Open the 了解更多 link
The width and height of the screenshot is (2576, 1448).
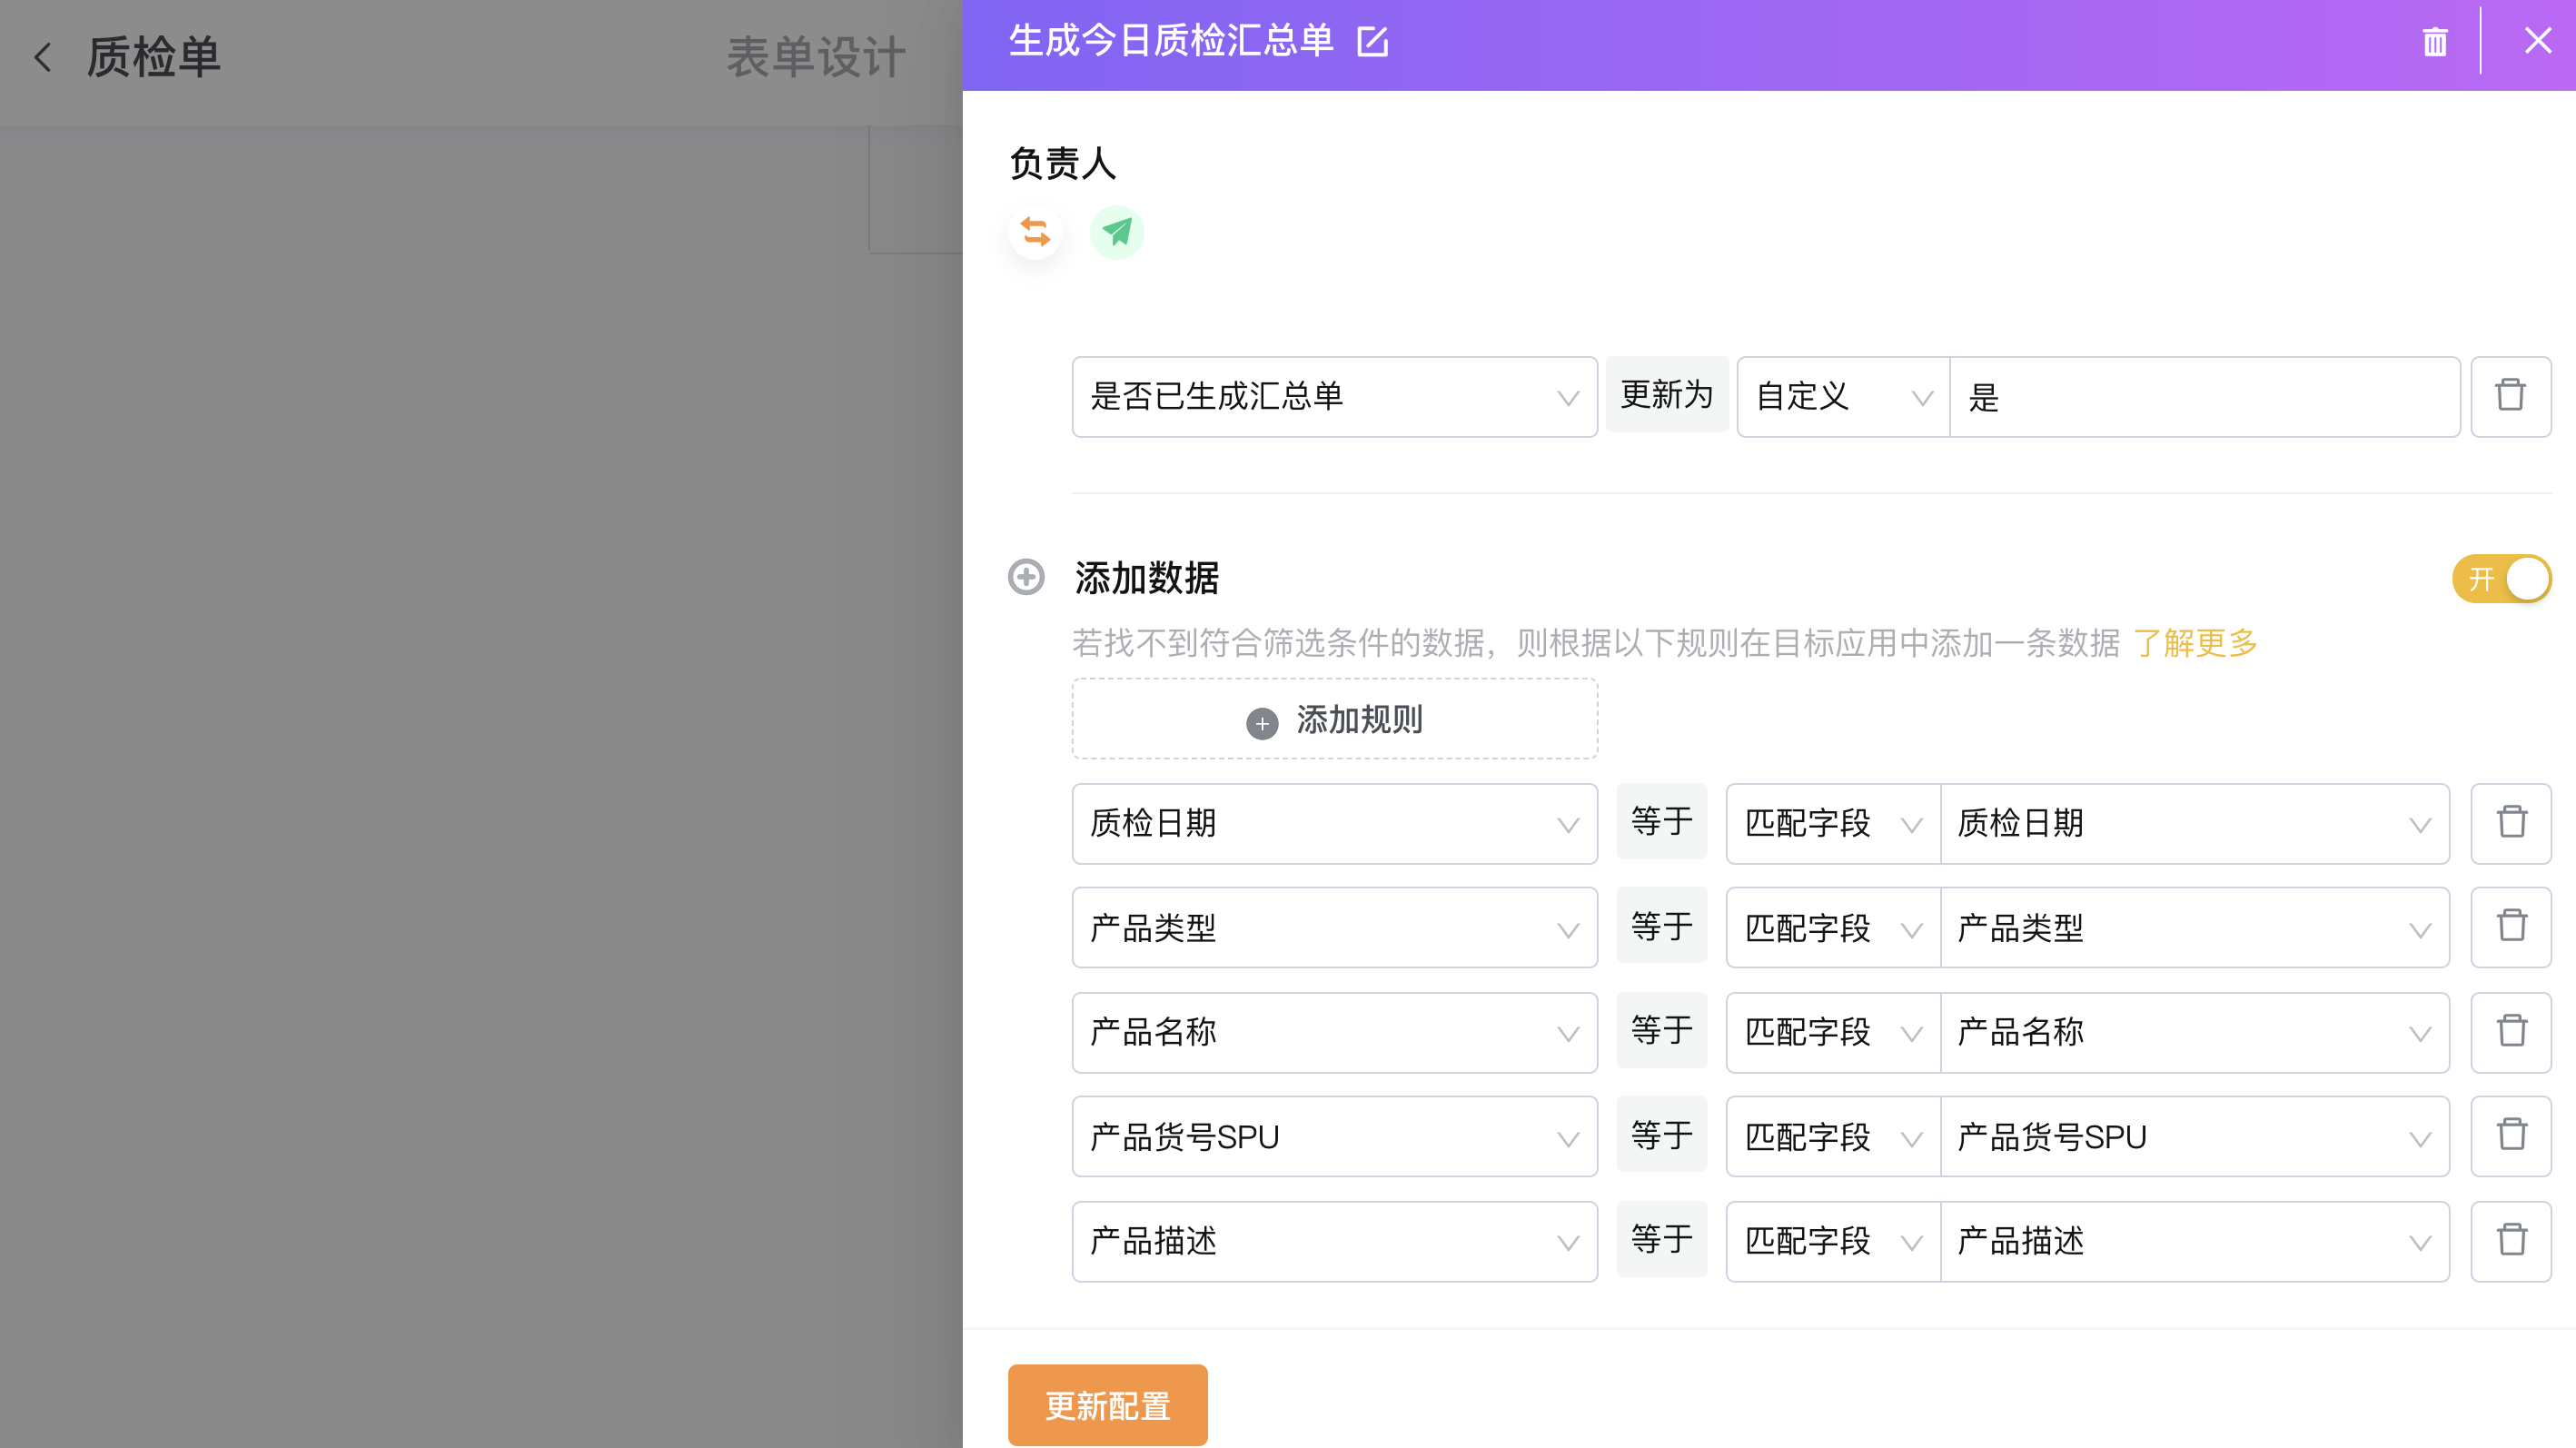(2196, 642)
